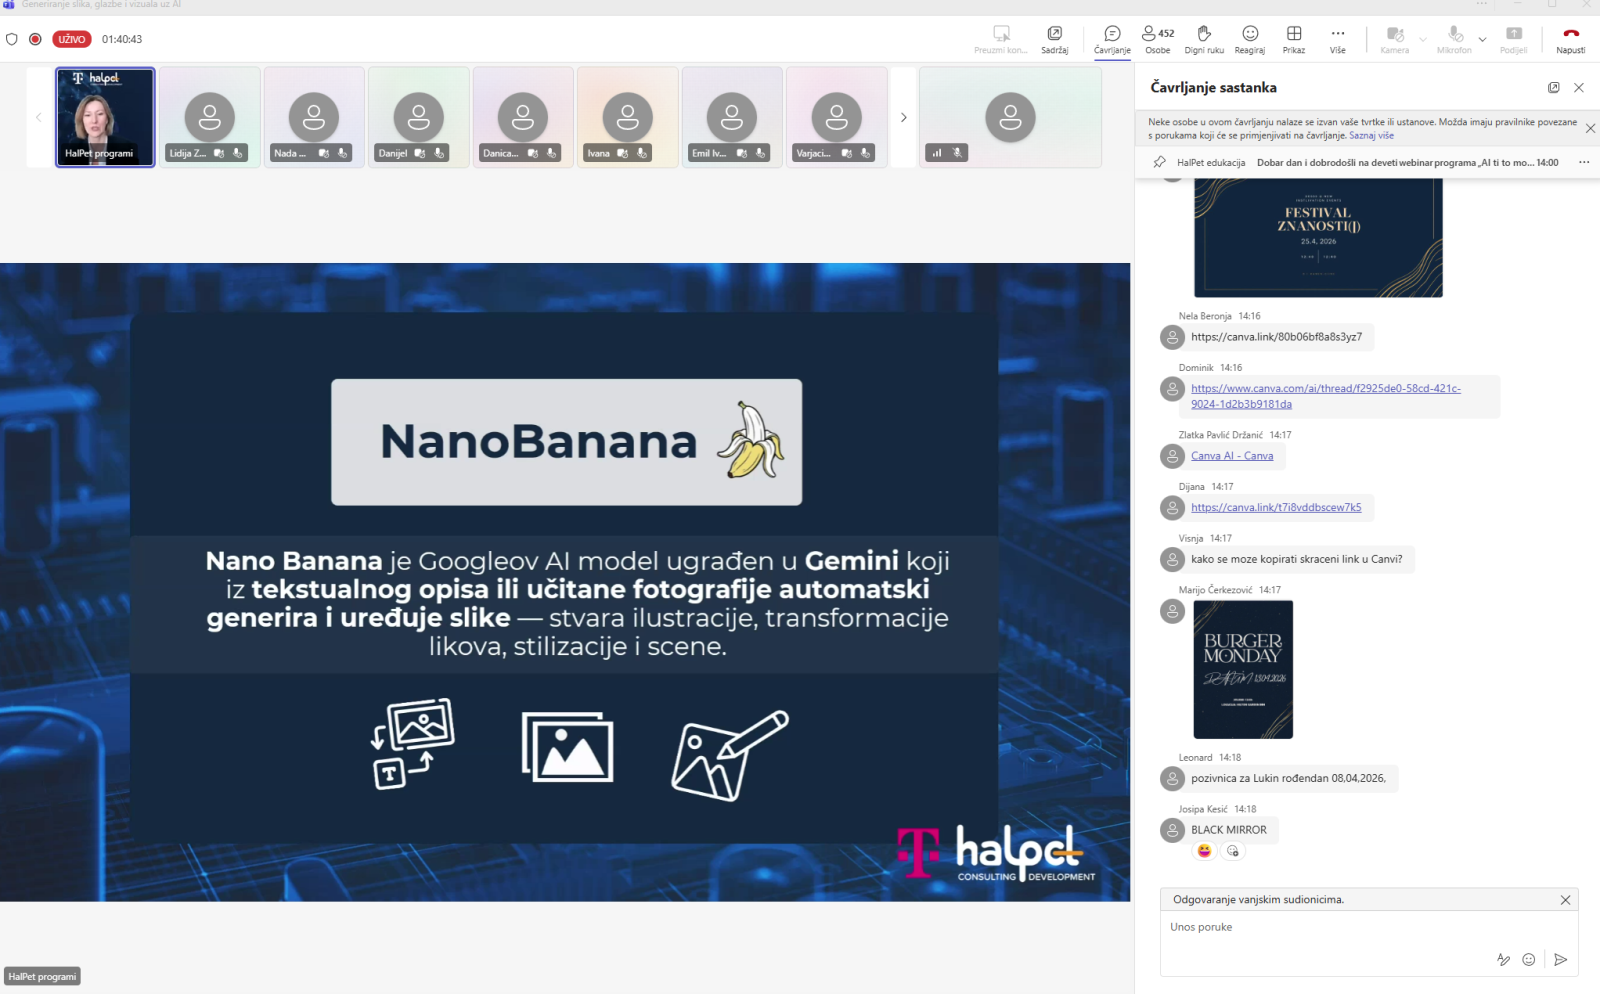Screen dimensions: 1600x994
Task: Click the pin icon on HalPet edukacija message
Action: (1160, 162)
